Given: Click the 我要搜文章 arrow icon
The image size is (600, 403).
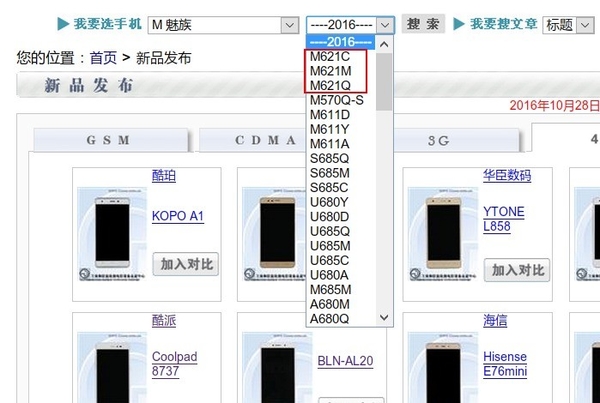Looking at the screenshot, I should coord(459,24).
